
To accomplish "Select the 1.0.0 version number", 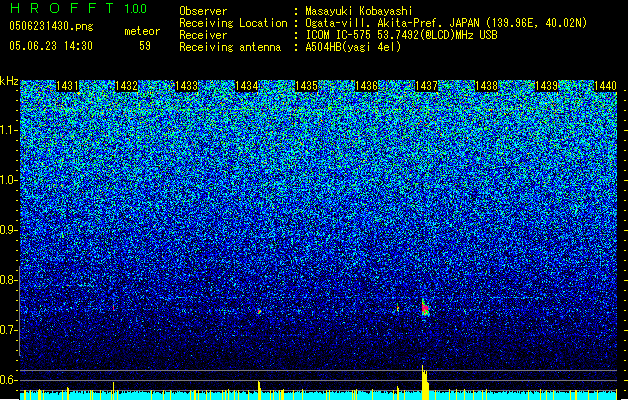I will coord(135,8).
